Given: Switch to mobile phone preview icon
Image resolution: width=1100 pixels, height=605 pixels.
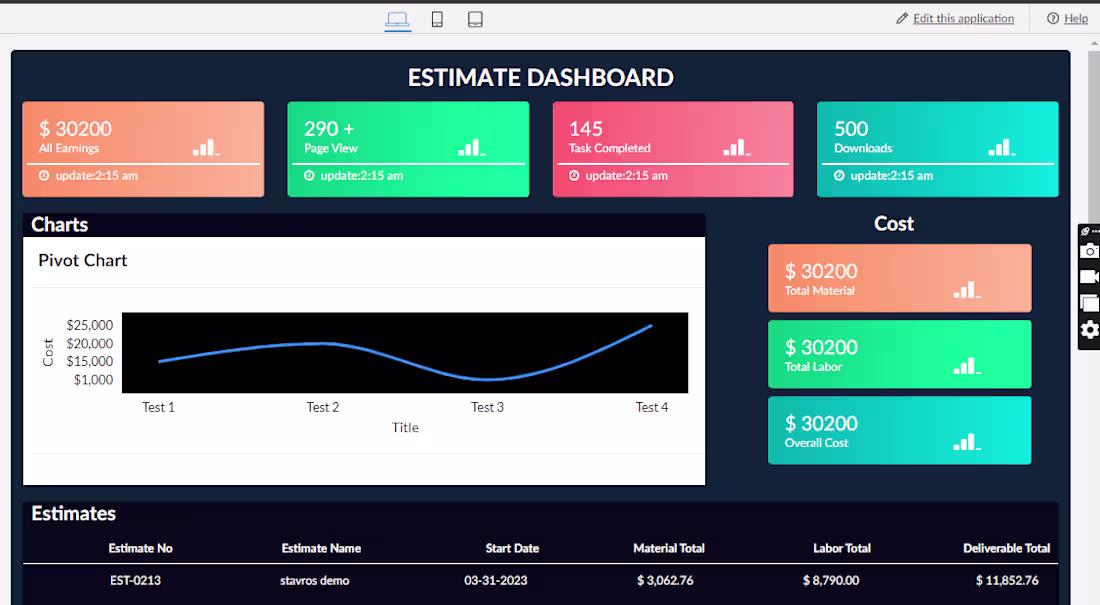Looking at the screenshot, I should click(x=437, y=18).
